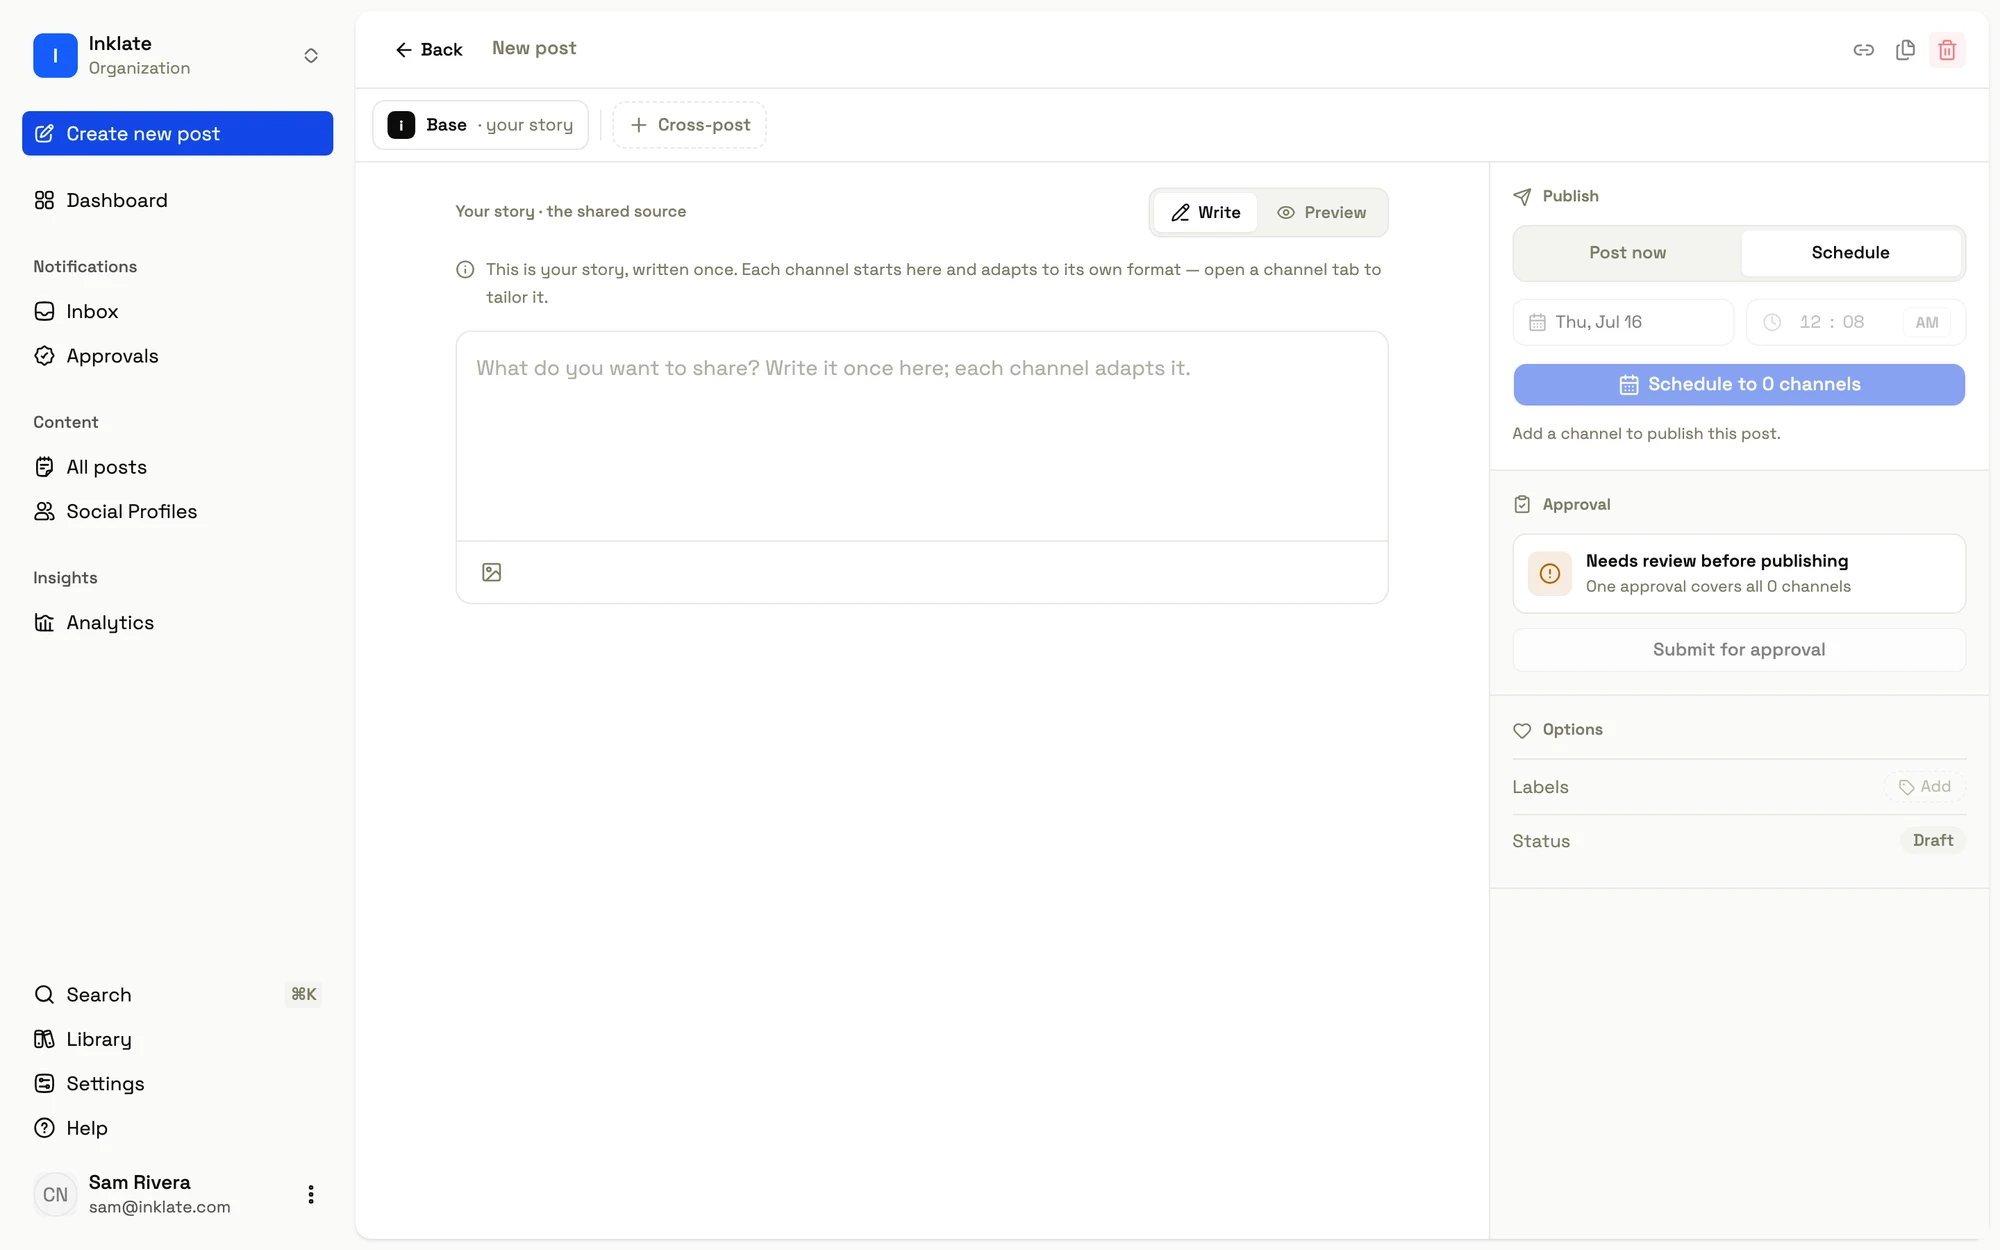Switch editor to Preview mode
2000x1250 pixels.
(x=1321, y=212)
